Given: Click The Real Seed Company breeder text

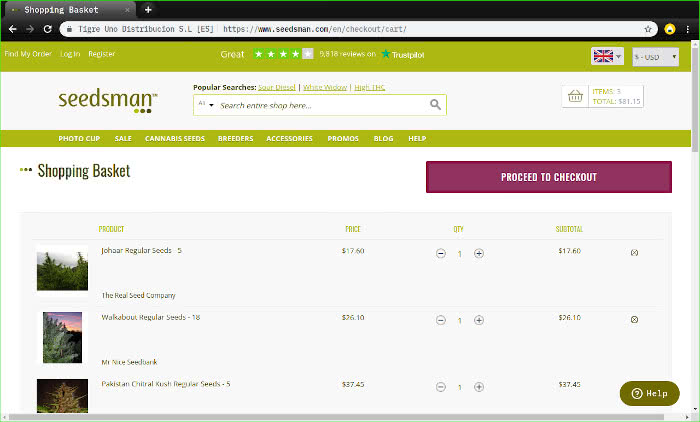Looking at the screenshot, I should [138, 295].
